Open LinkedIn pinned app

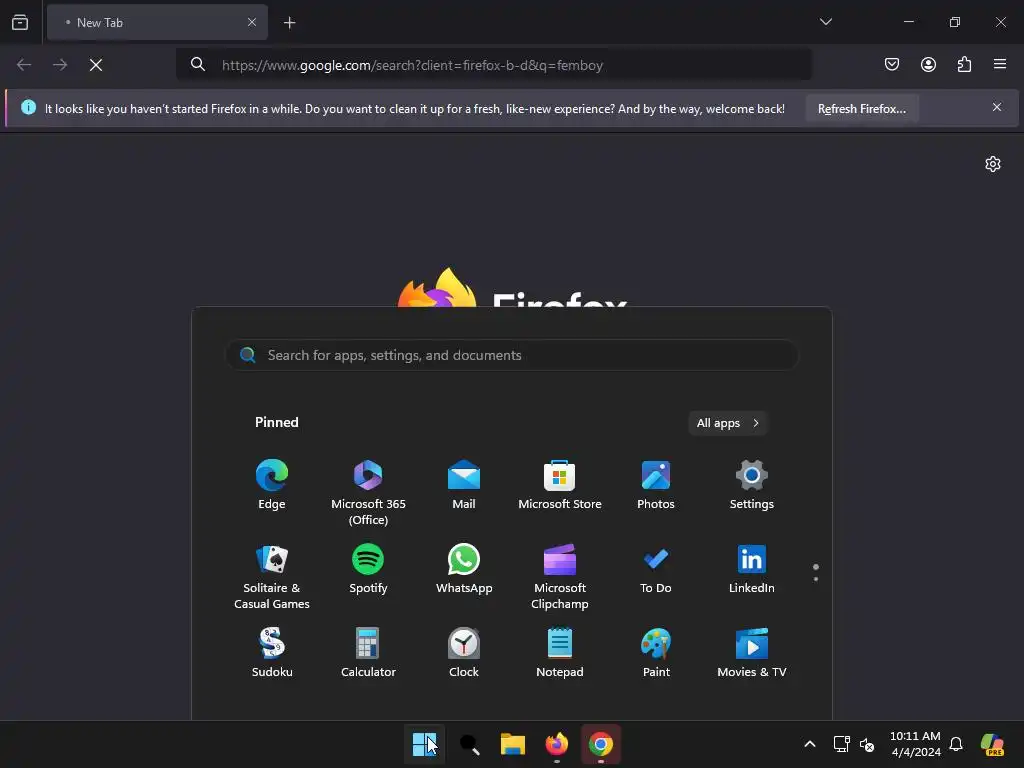(x=752, y=569)
